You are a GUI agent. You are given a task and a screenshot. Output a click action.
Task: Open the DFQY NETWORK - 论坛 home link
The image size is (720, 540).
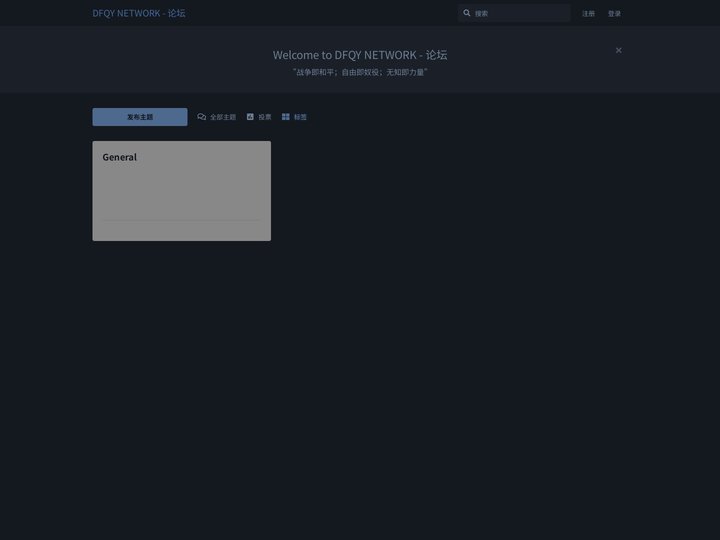[x=139, y=13]
